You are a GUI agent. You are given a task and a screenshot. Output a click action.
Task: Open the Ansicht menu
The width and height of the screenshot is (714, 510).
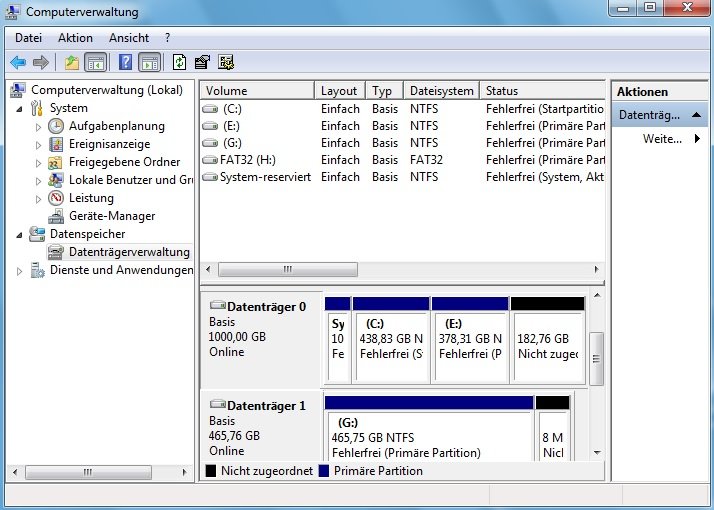[x=129, y=38]
